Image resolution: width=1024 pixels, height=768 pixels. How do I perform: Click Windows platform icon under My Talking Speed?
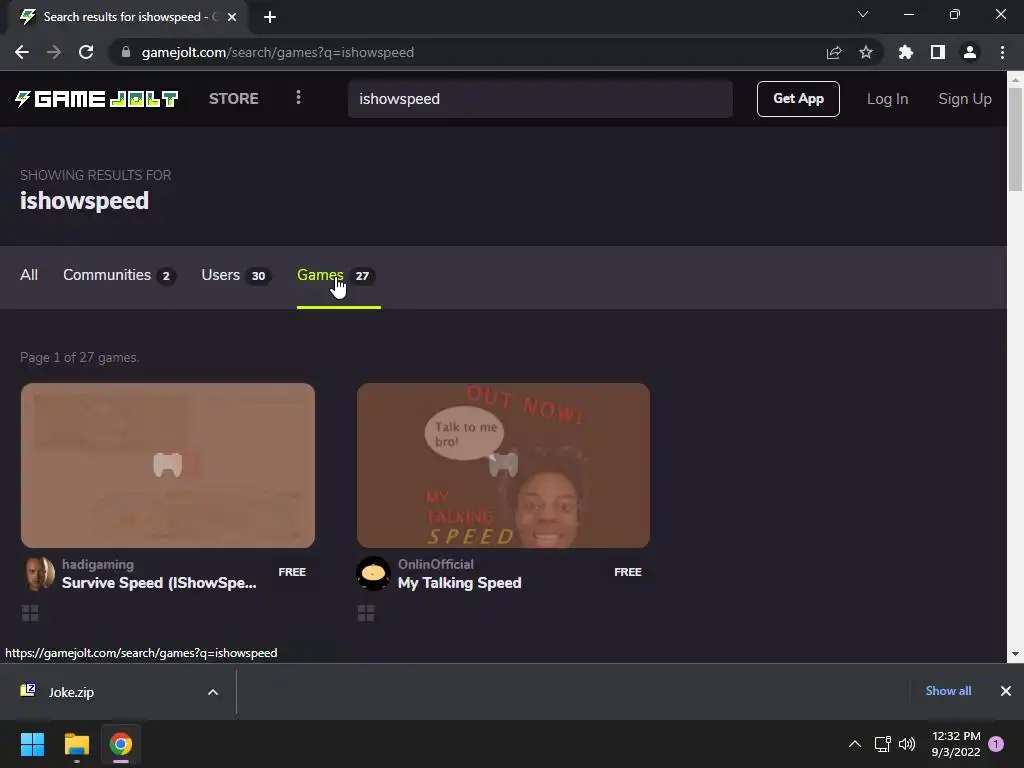coord(366,613)
